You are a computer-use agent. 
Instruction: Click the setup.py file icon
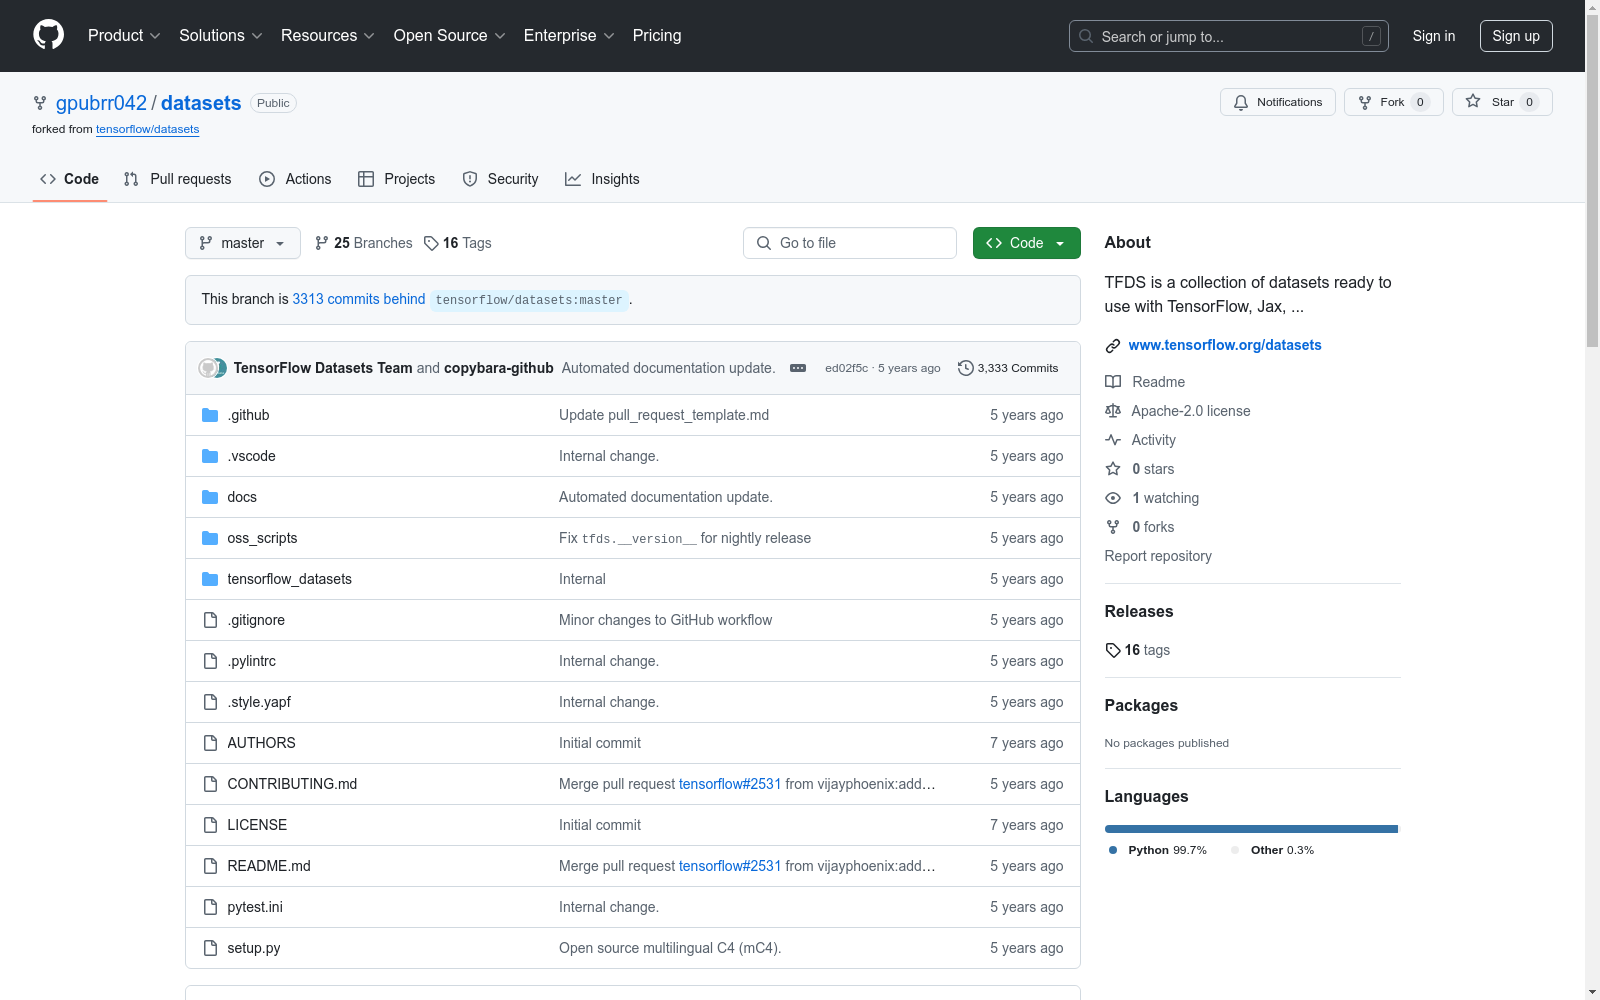coord(210,948)
